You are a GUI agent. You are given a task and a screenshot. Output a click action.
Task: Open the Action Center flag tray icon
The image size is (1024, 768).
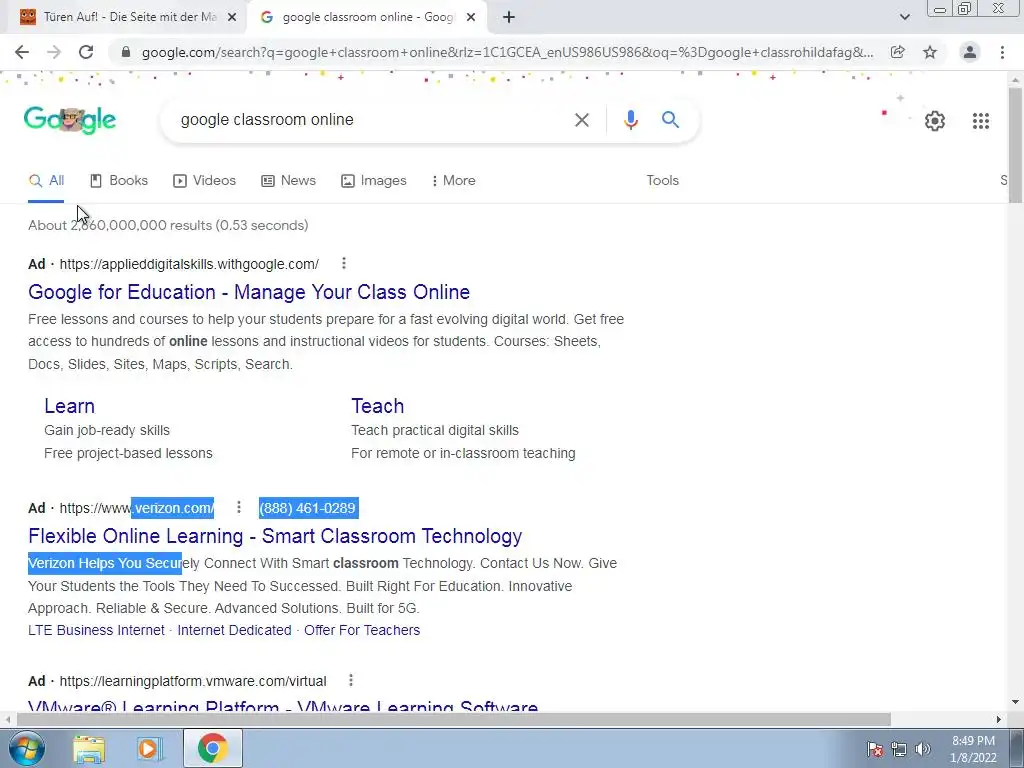[x=875, y=749]
